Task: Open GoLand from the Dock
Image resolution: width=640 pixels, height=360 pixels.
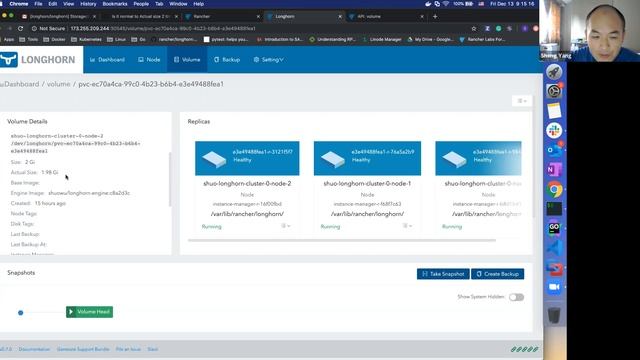Action: [554, 228]
